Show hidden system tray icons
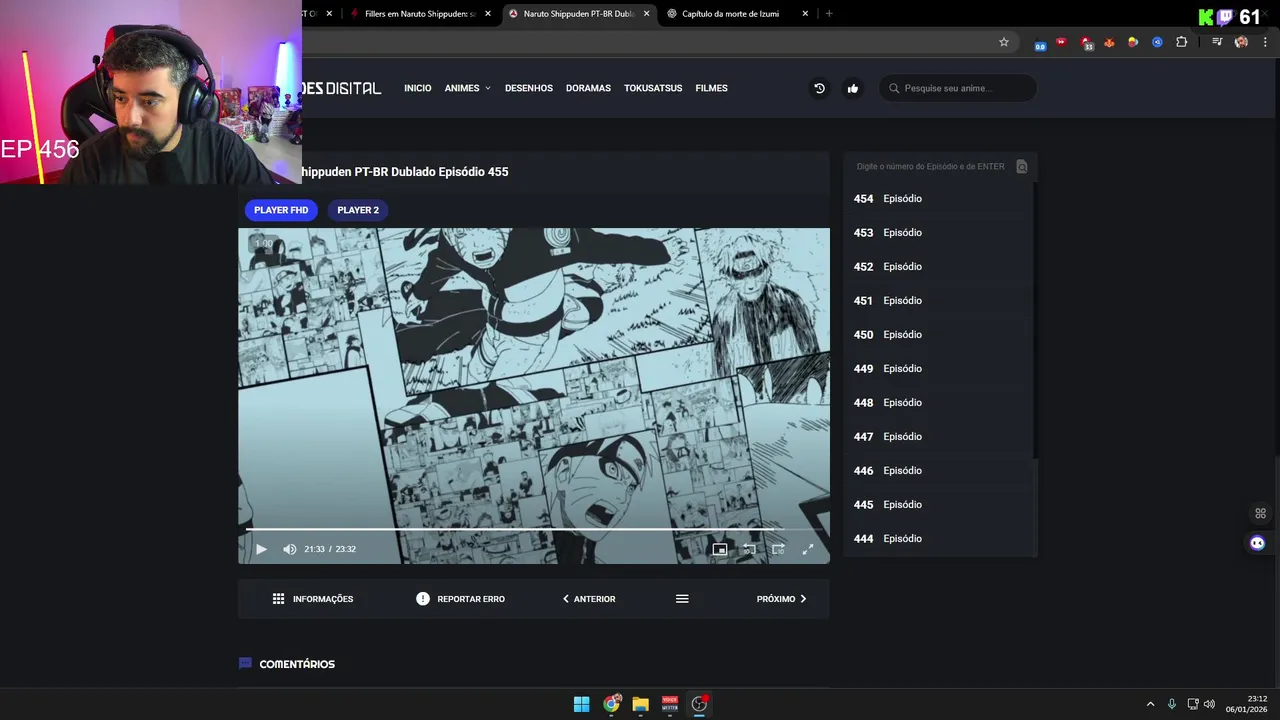Screen dimensions: 1280x720 [1150, 704]
